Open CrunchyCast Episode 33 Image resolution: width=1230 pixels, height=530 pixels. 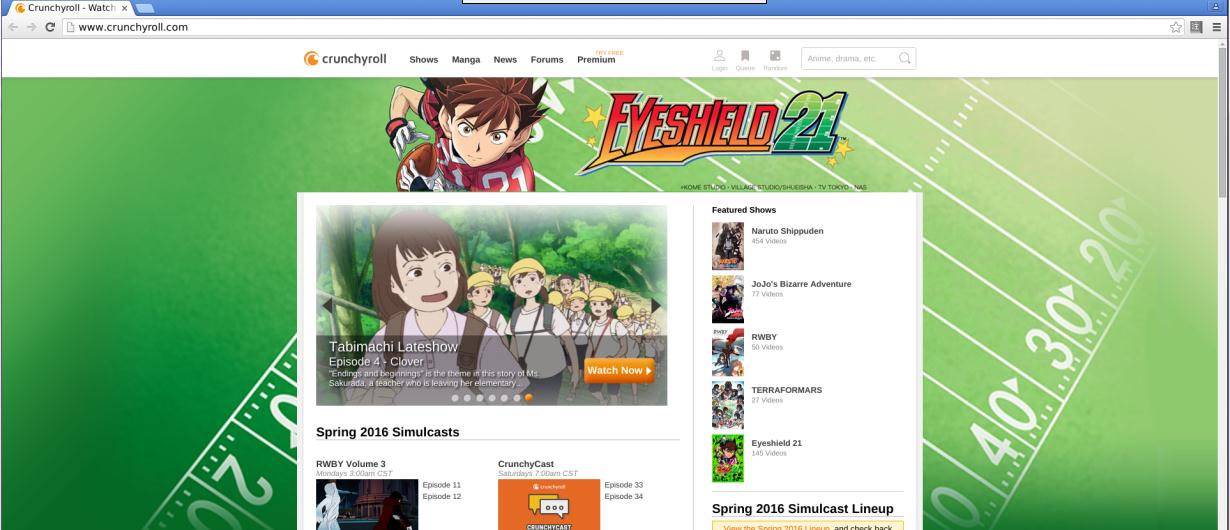[x=624, y=485]
